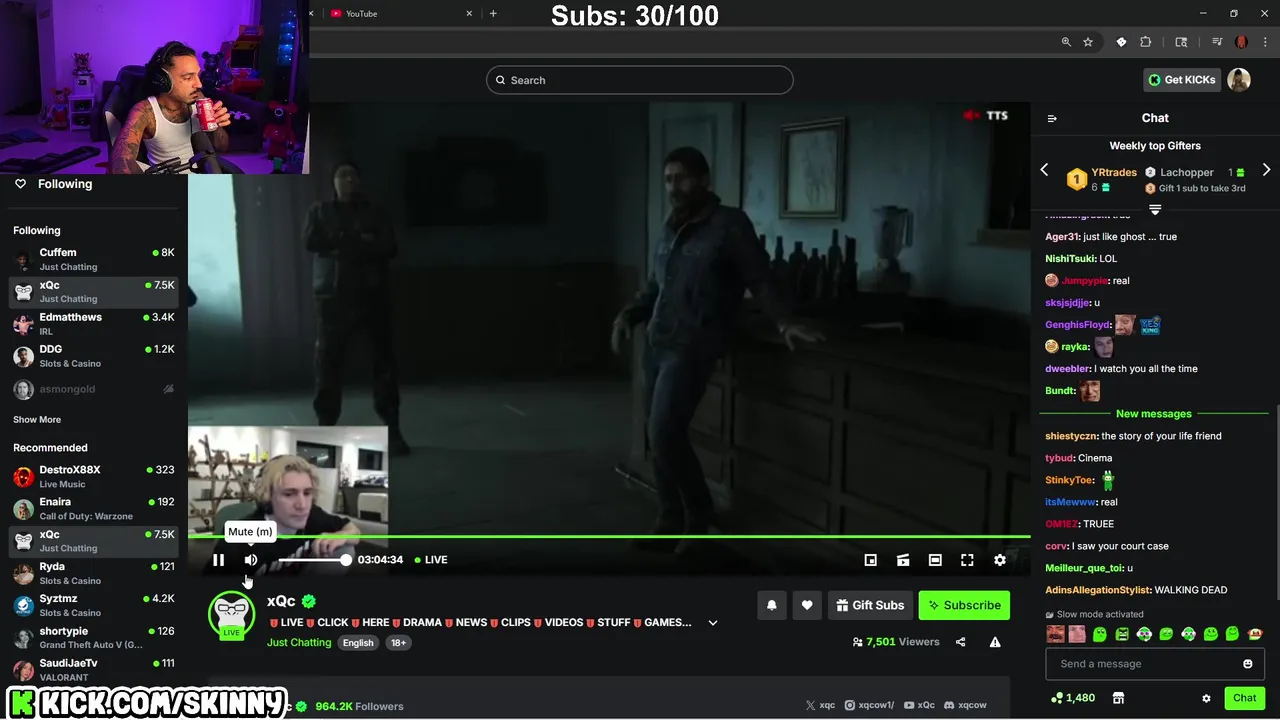Open shortypie Grand Theft Auto channel
Screen dimensions: 1280x720
click(94, 638)
